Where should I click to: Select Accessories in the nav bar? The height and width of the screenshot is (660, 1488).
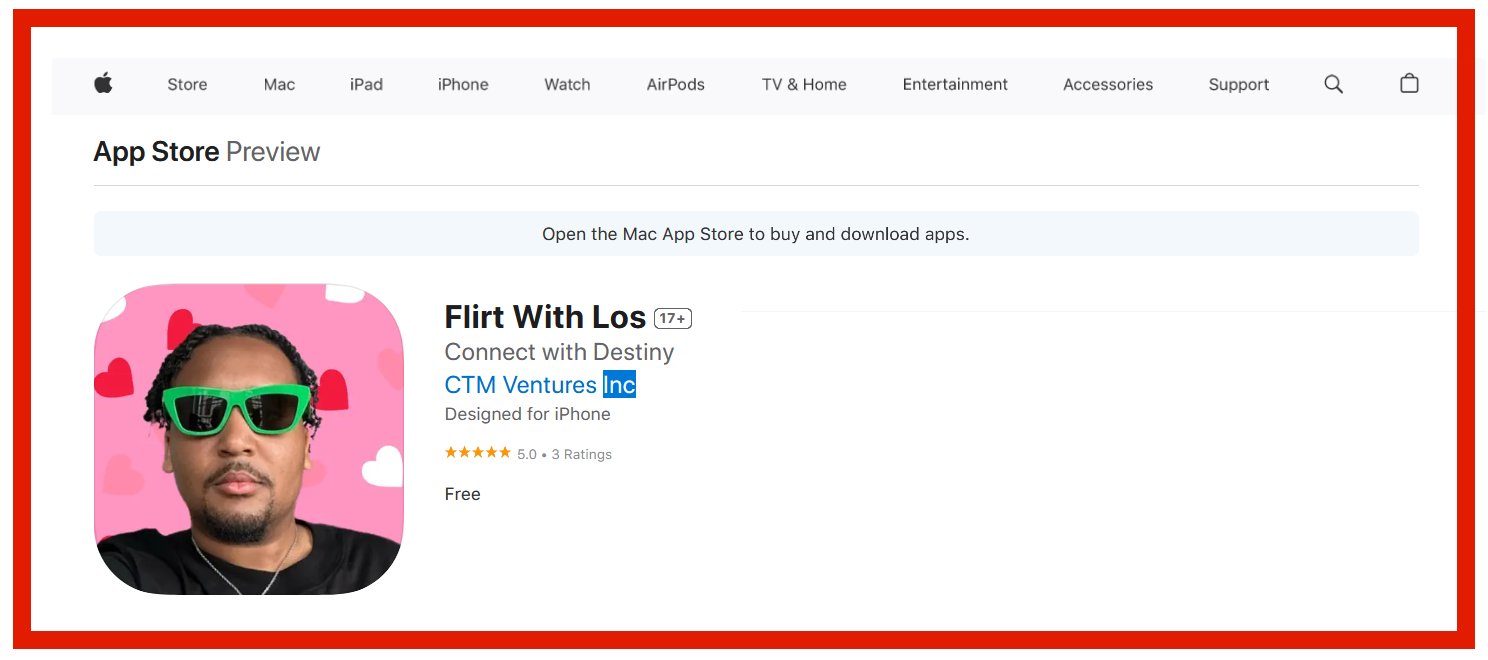click(1108, 85)
